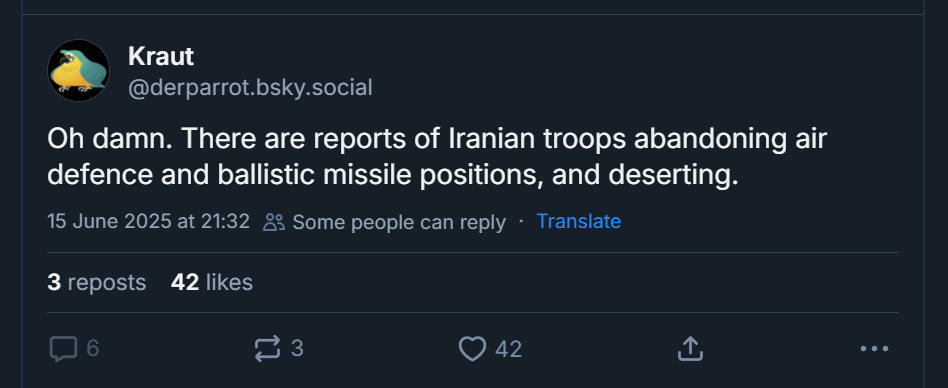This screenshot has width=948, height=388.
Task: Click the number 3 beside repost arrows
Action: pos(297,349)
